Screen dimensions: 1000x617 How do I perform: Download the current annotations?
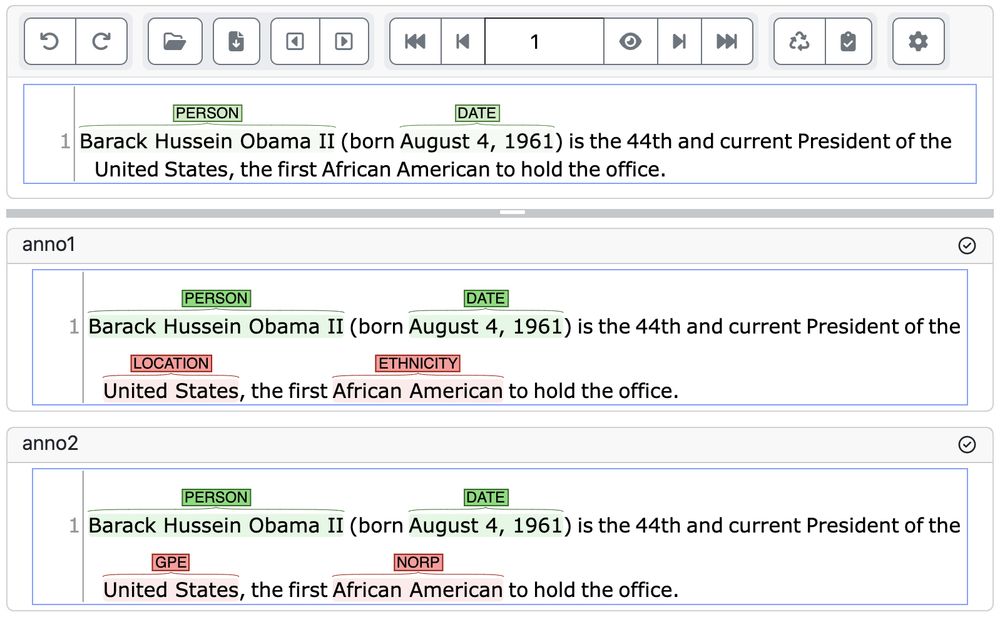click(236, 41)
